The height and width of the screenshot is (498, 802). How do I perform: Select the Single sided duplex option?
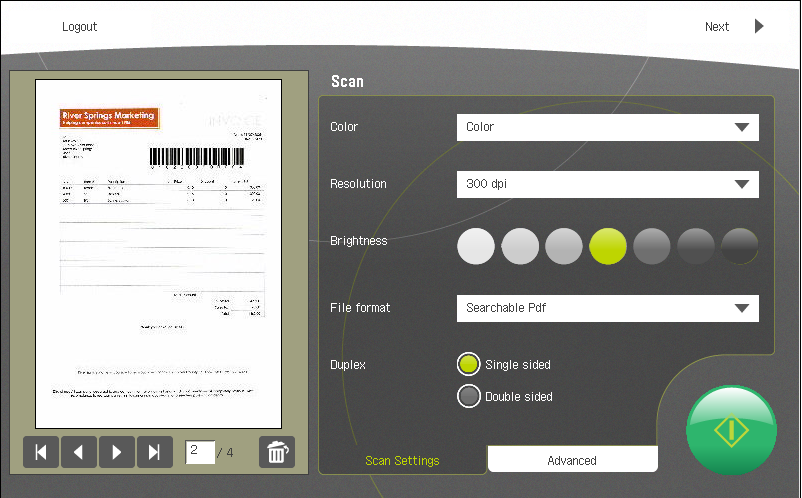pyautogui.click(x=469, y=365)
